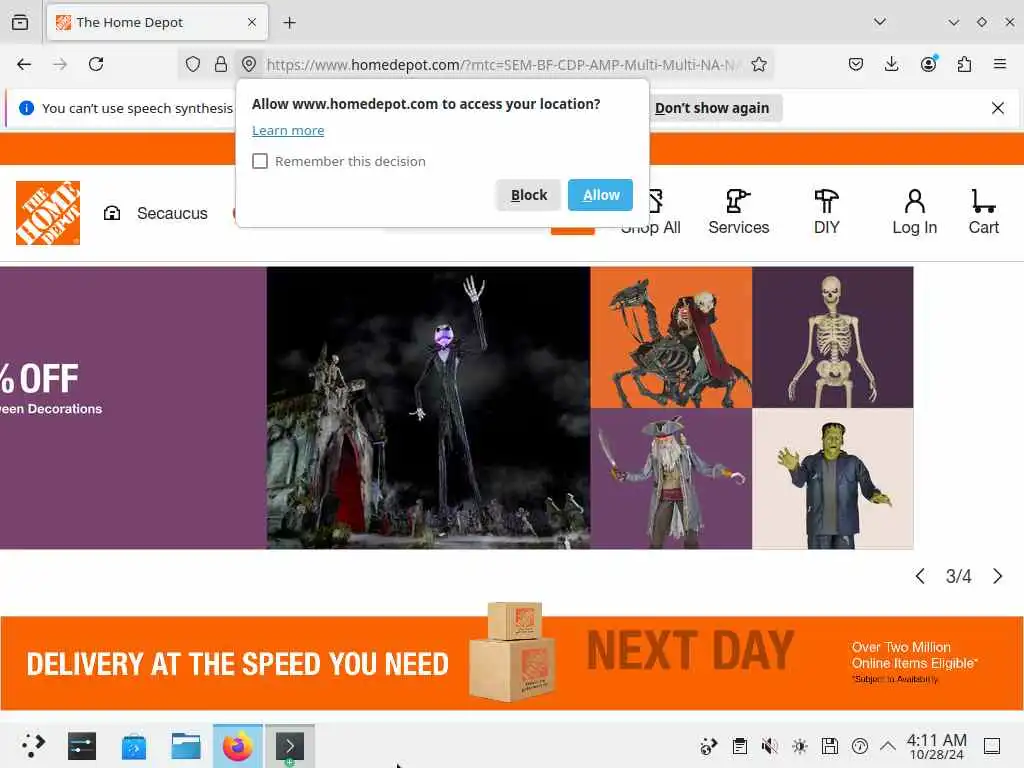Save page to Pocket
The image size is (1024, 768).
click(x=856, y=64)
